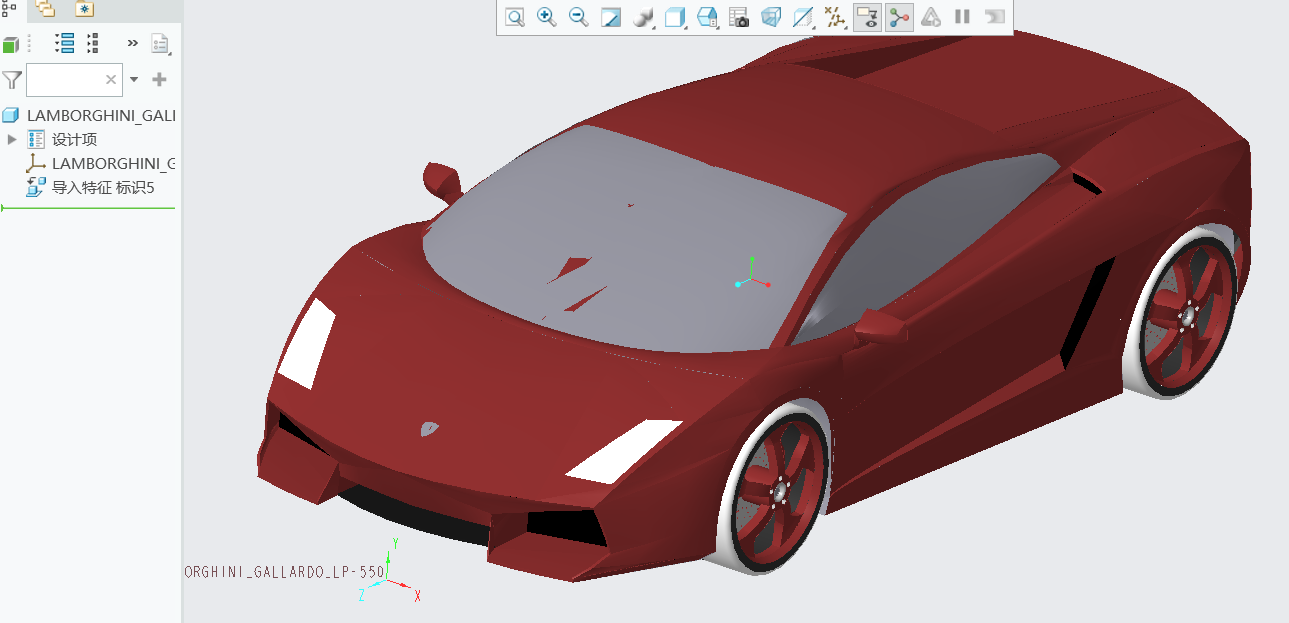This screenshot has width=1289, height=623.
Task: Click the simulation display triangle icon
Action: [931, 17]
